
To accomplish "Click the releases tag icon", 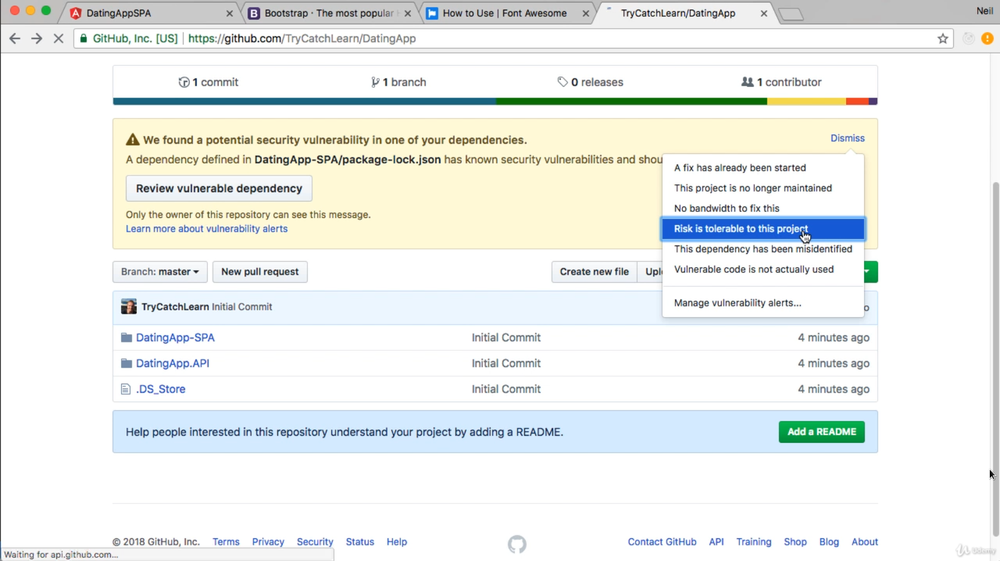I will pyautogui.click(x=562, y=82).
